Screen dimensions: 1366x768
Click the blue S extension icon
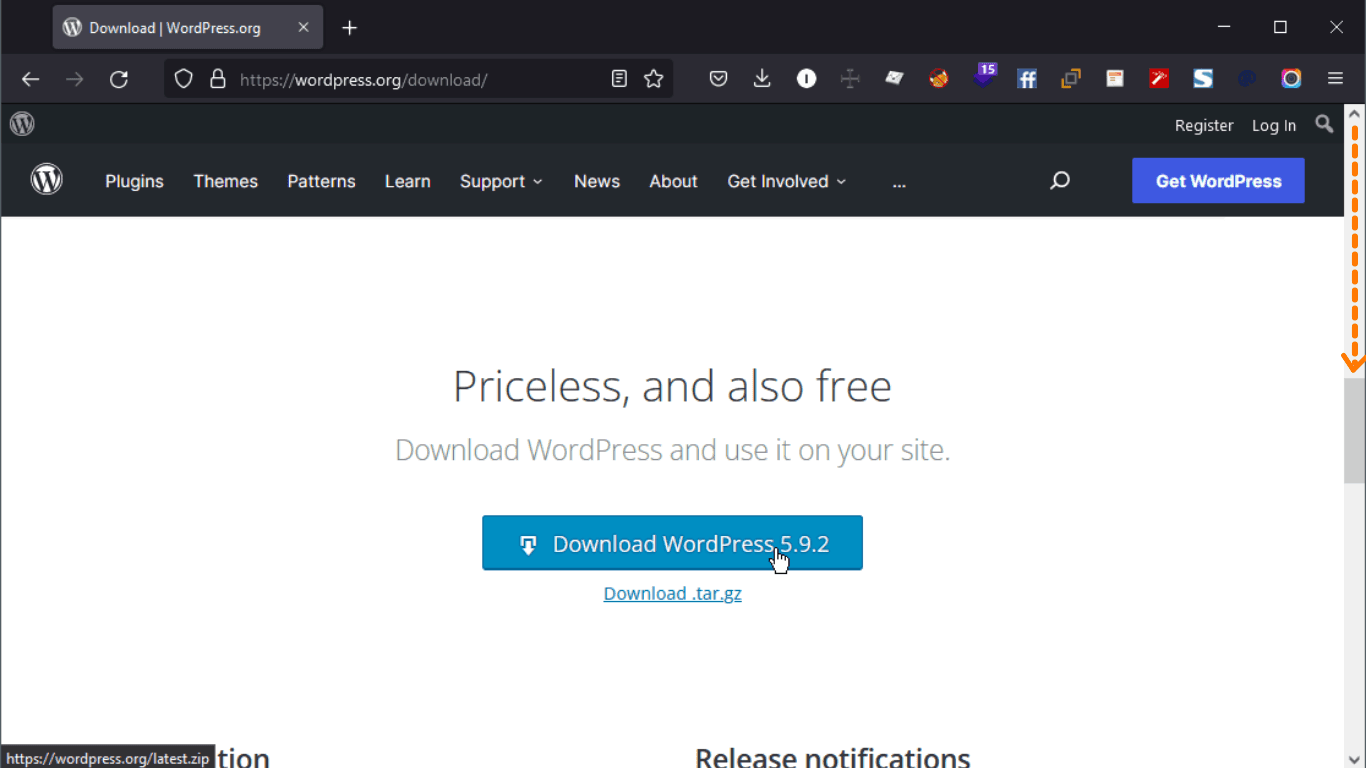coord(1203,79)
